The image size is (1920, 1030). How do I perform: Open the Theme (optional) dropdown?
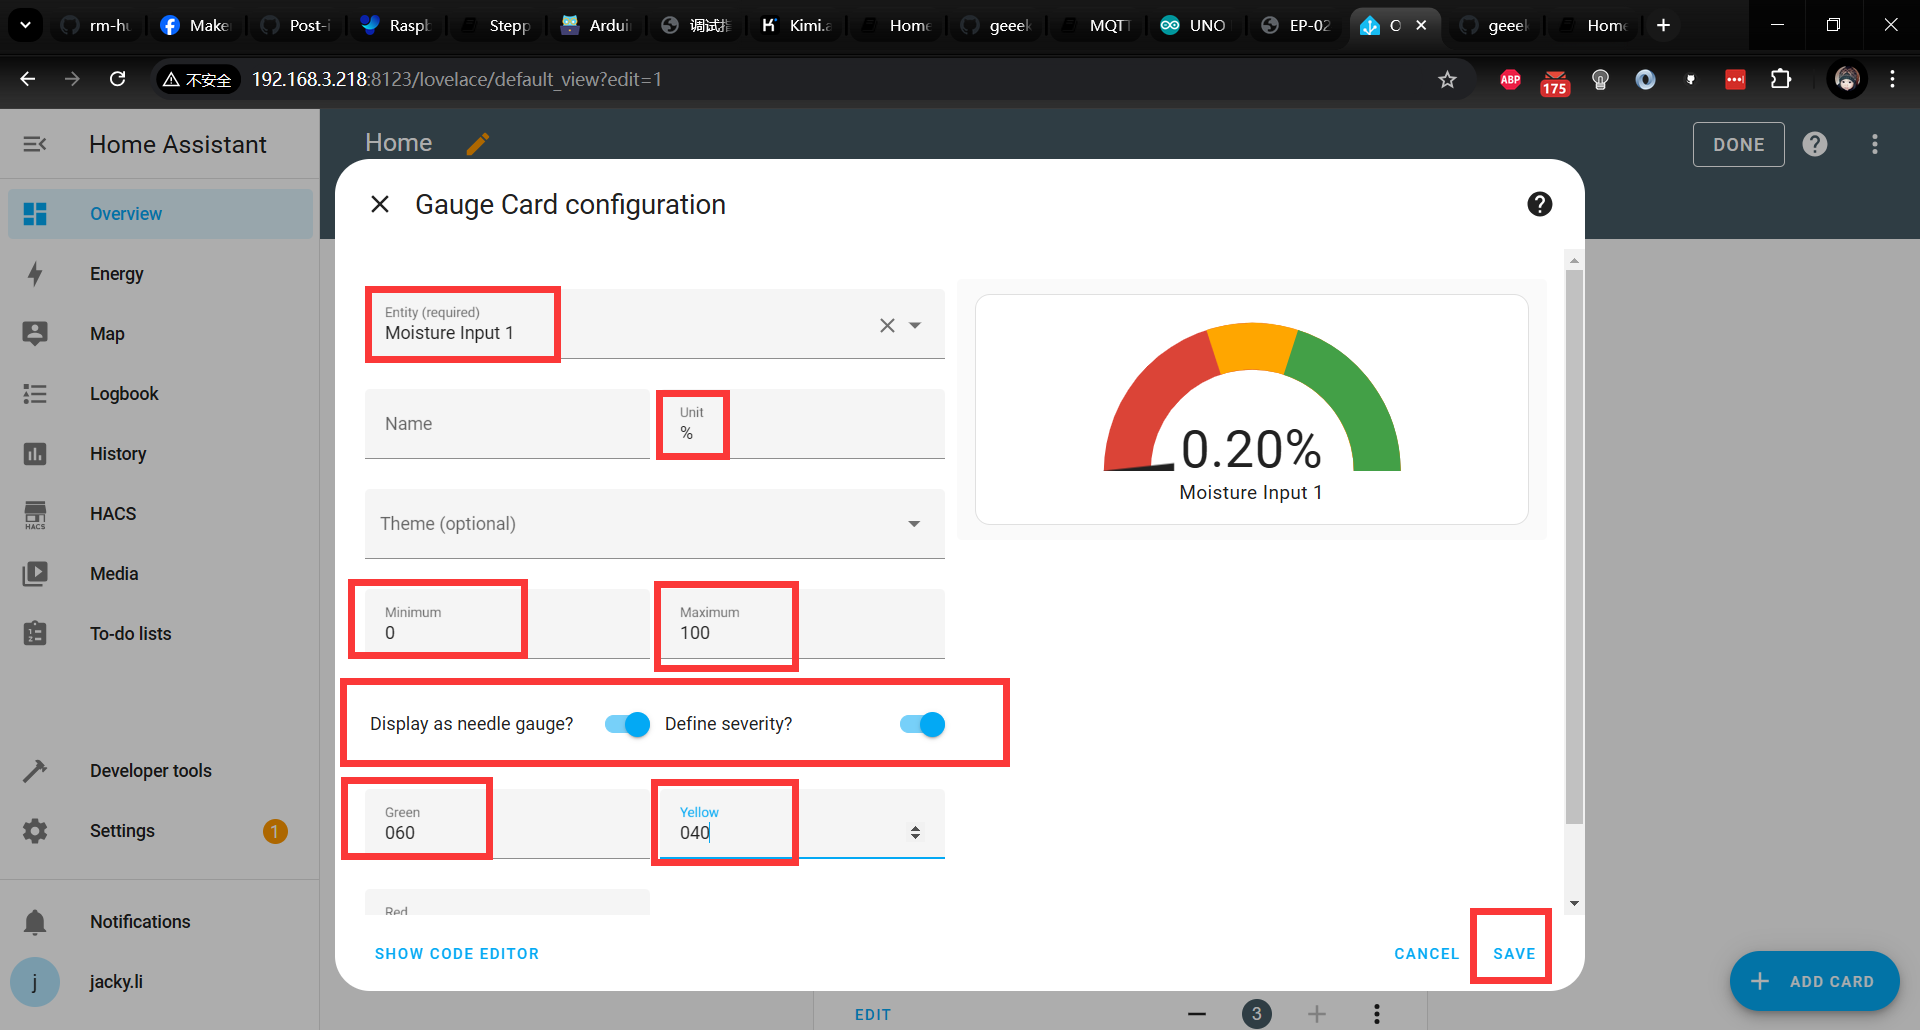click(x=655, y=524)
